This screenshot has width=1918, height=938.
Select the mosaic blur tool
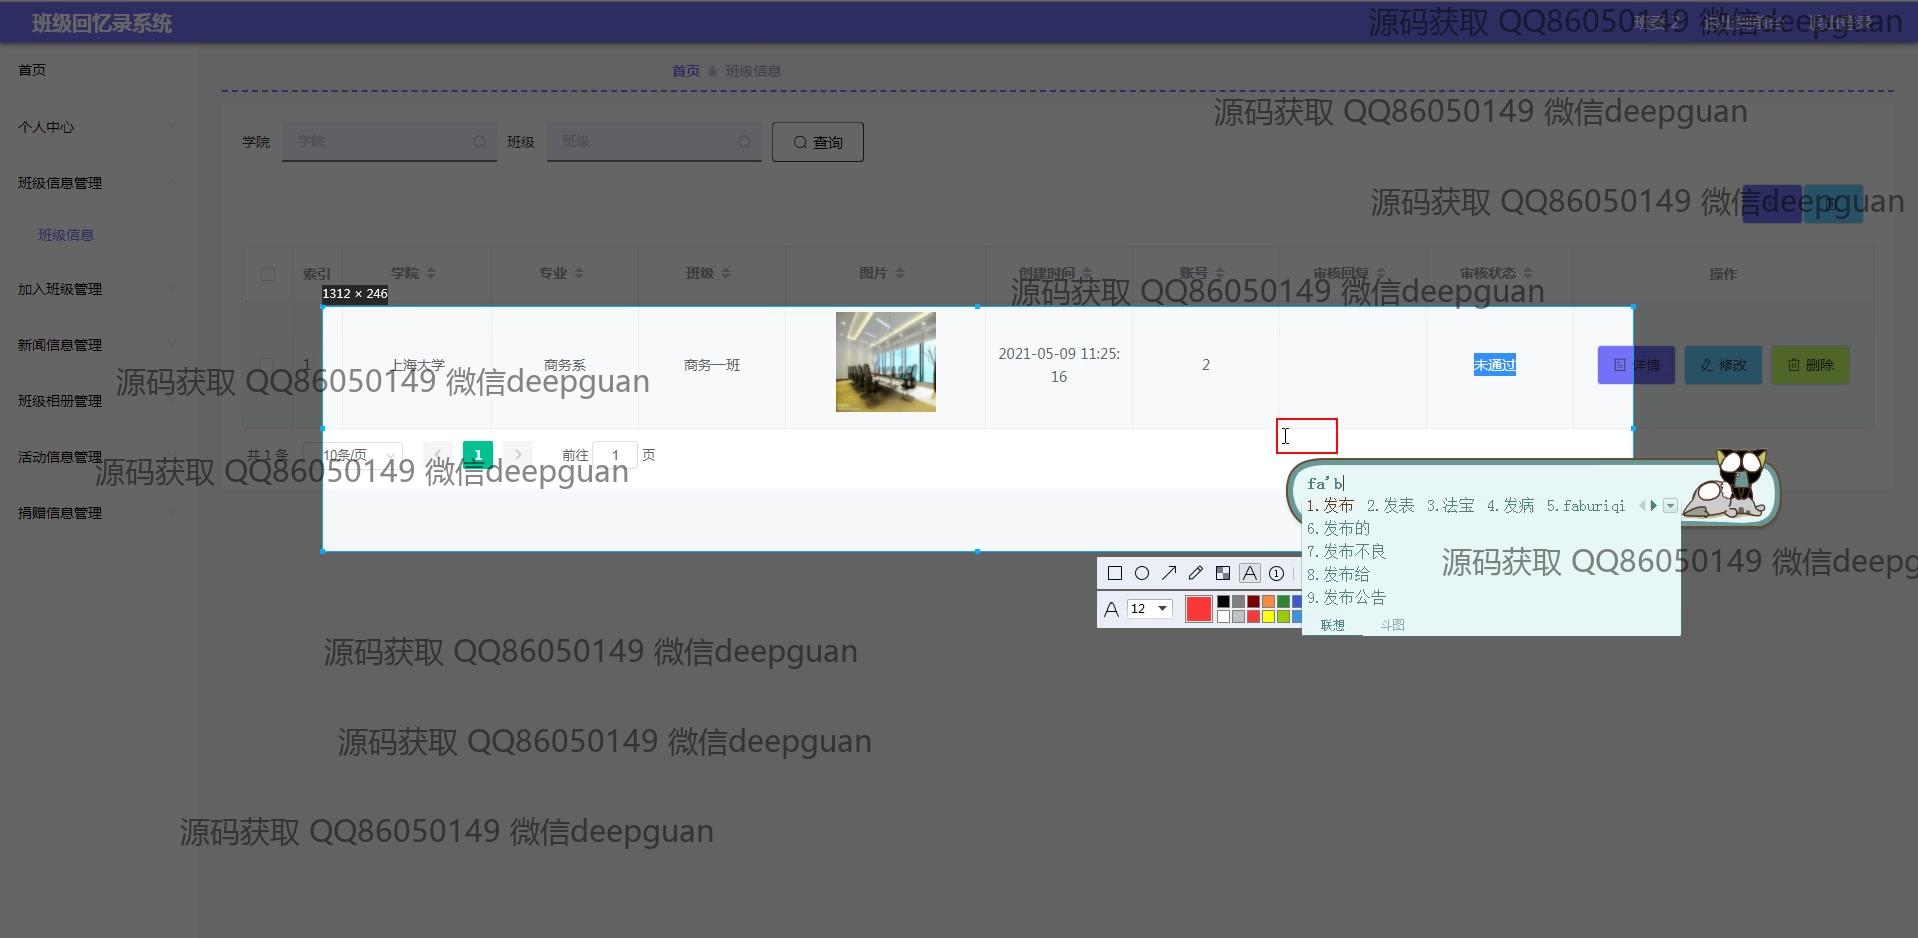coord(1222,573)
